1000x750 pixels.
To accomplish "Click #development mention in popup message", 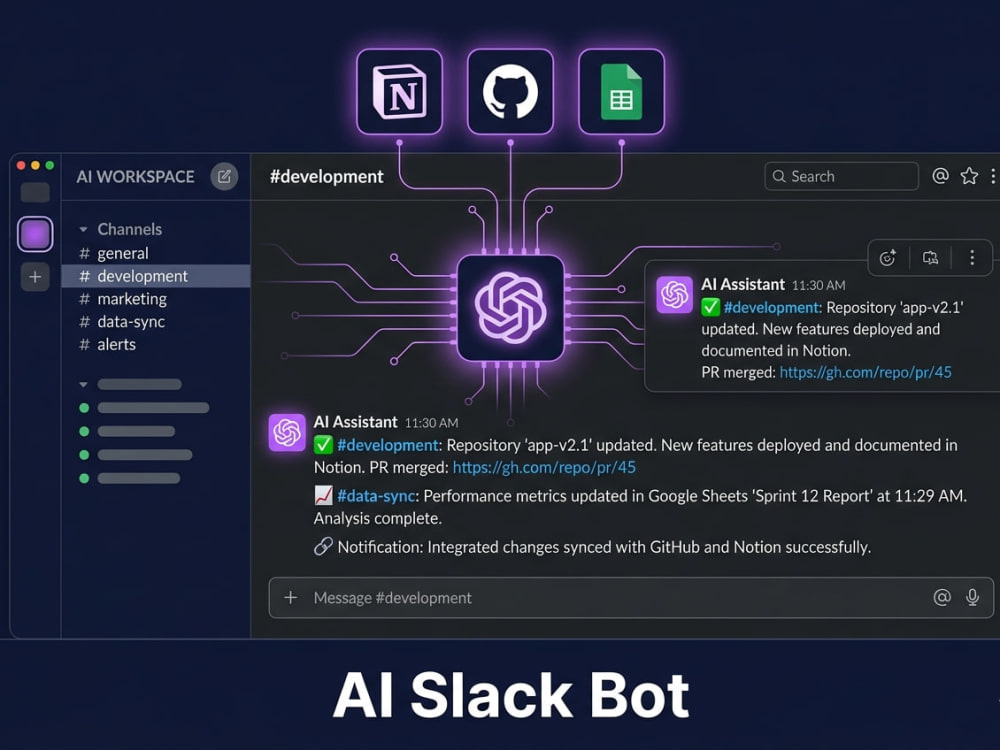I will coord(772,307).
